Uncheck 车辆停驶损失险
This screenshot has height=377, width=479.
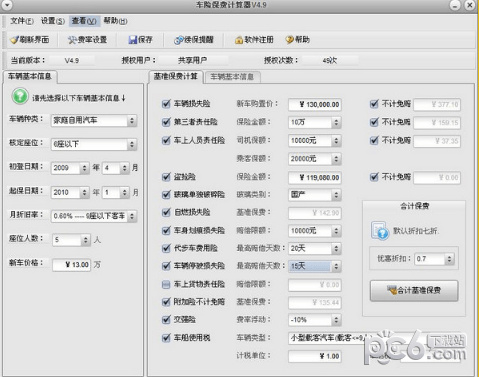[x=166, y=266]
